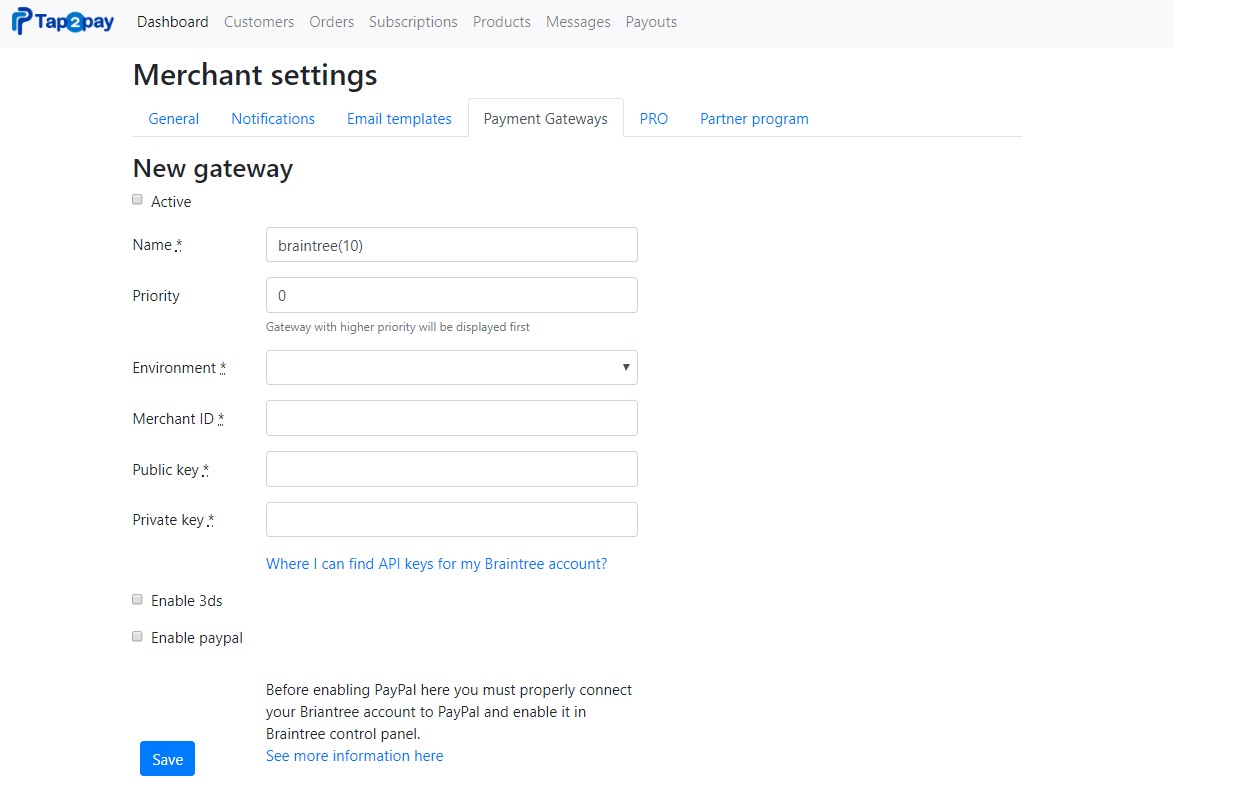Image resolution: width=1250 pixels, height=806 pixels.
Task: Focus the Name field containing braintree(10)
Action: tap(452, 245)
